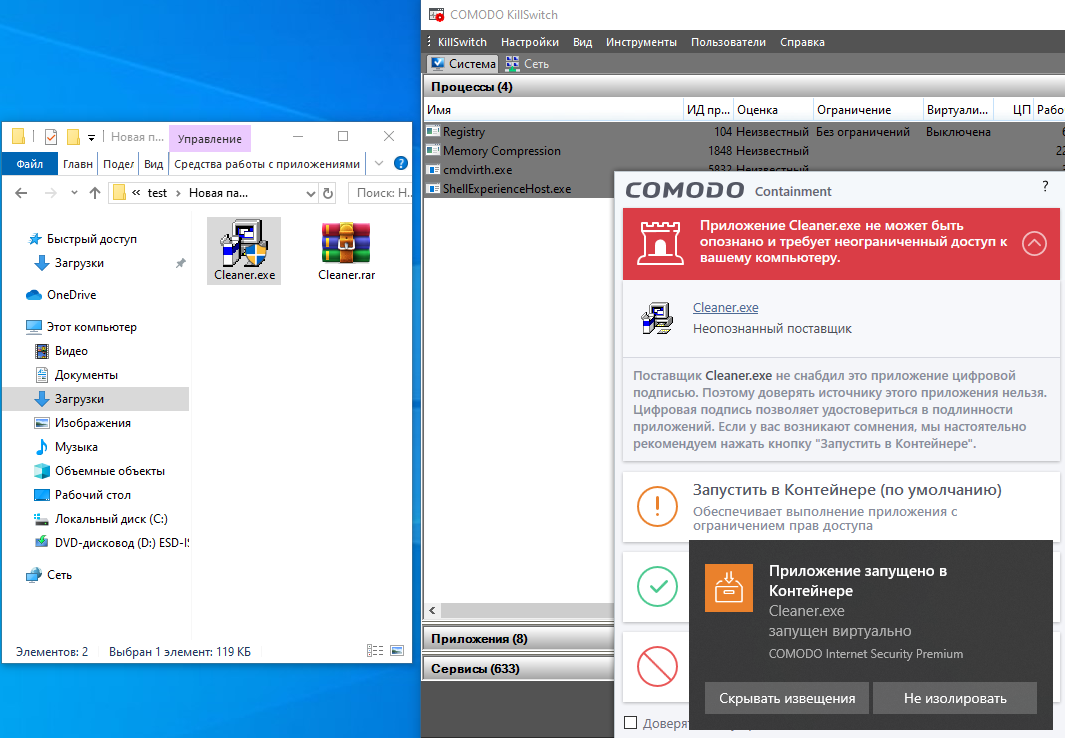Image resolution: width=1065 pixels, height=738 pixels.
Task: Open the Справка menu in KillSwitch
Action: coord(802,42)
